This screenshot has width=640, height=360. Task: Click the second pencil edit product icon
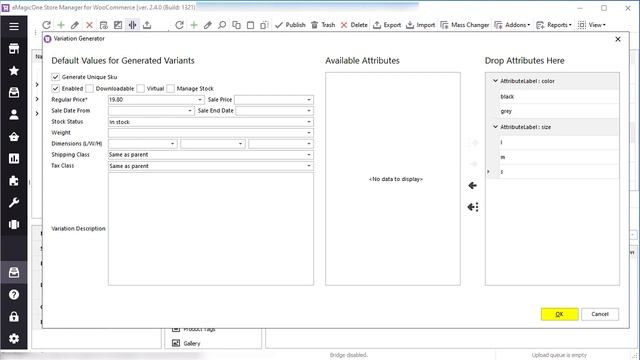point(208,25)
